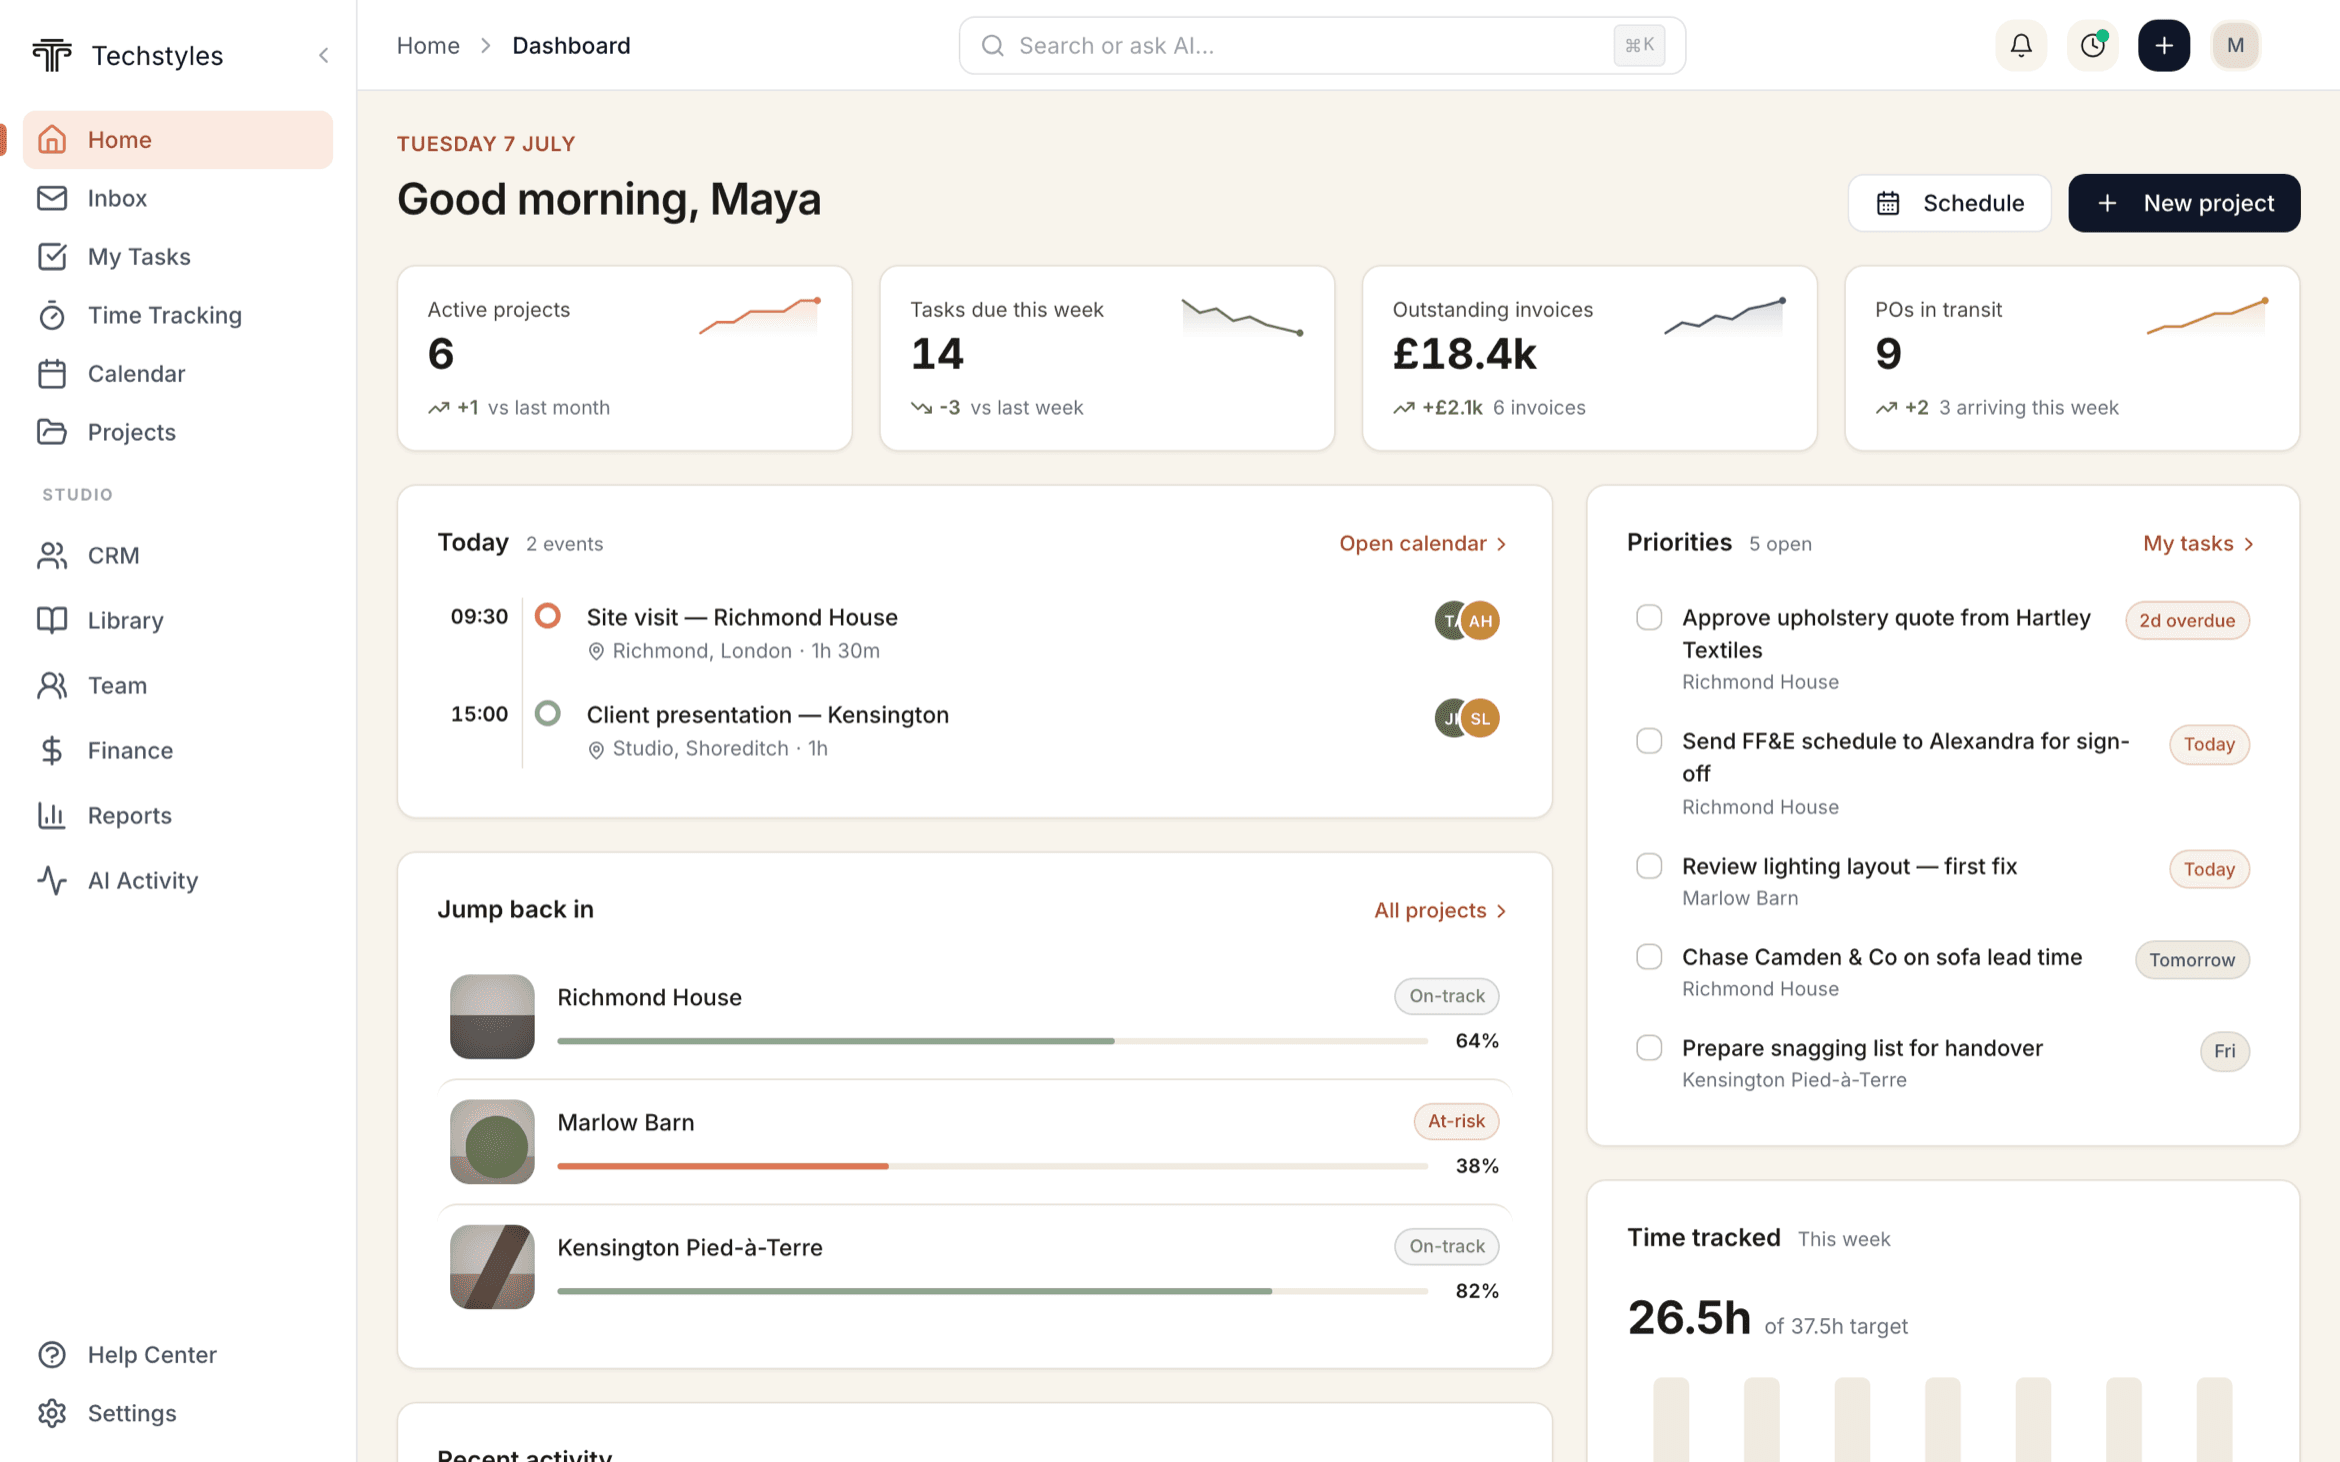Open the Marlow Barn project thumbnail
The width and height of the screenshot is (2340, 1462).
pyautogui.click(x=492, y=1141)
